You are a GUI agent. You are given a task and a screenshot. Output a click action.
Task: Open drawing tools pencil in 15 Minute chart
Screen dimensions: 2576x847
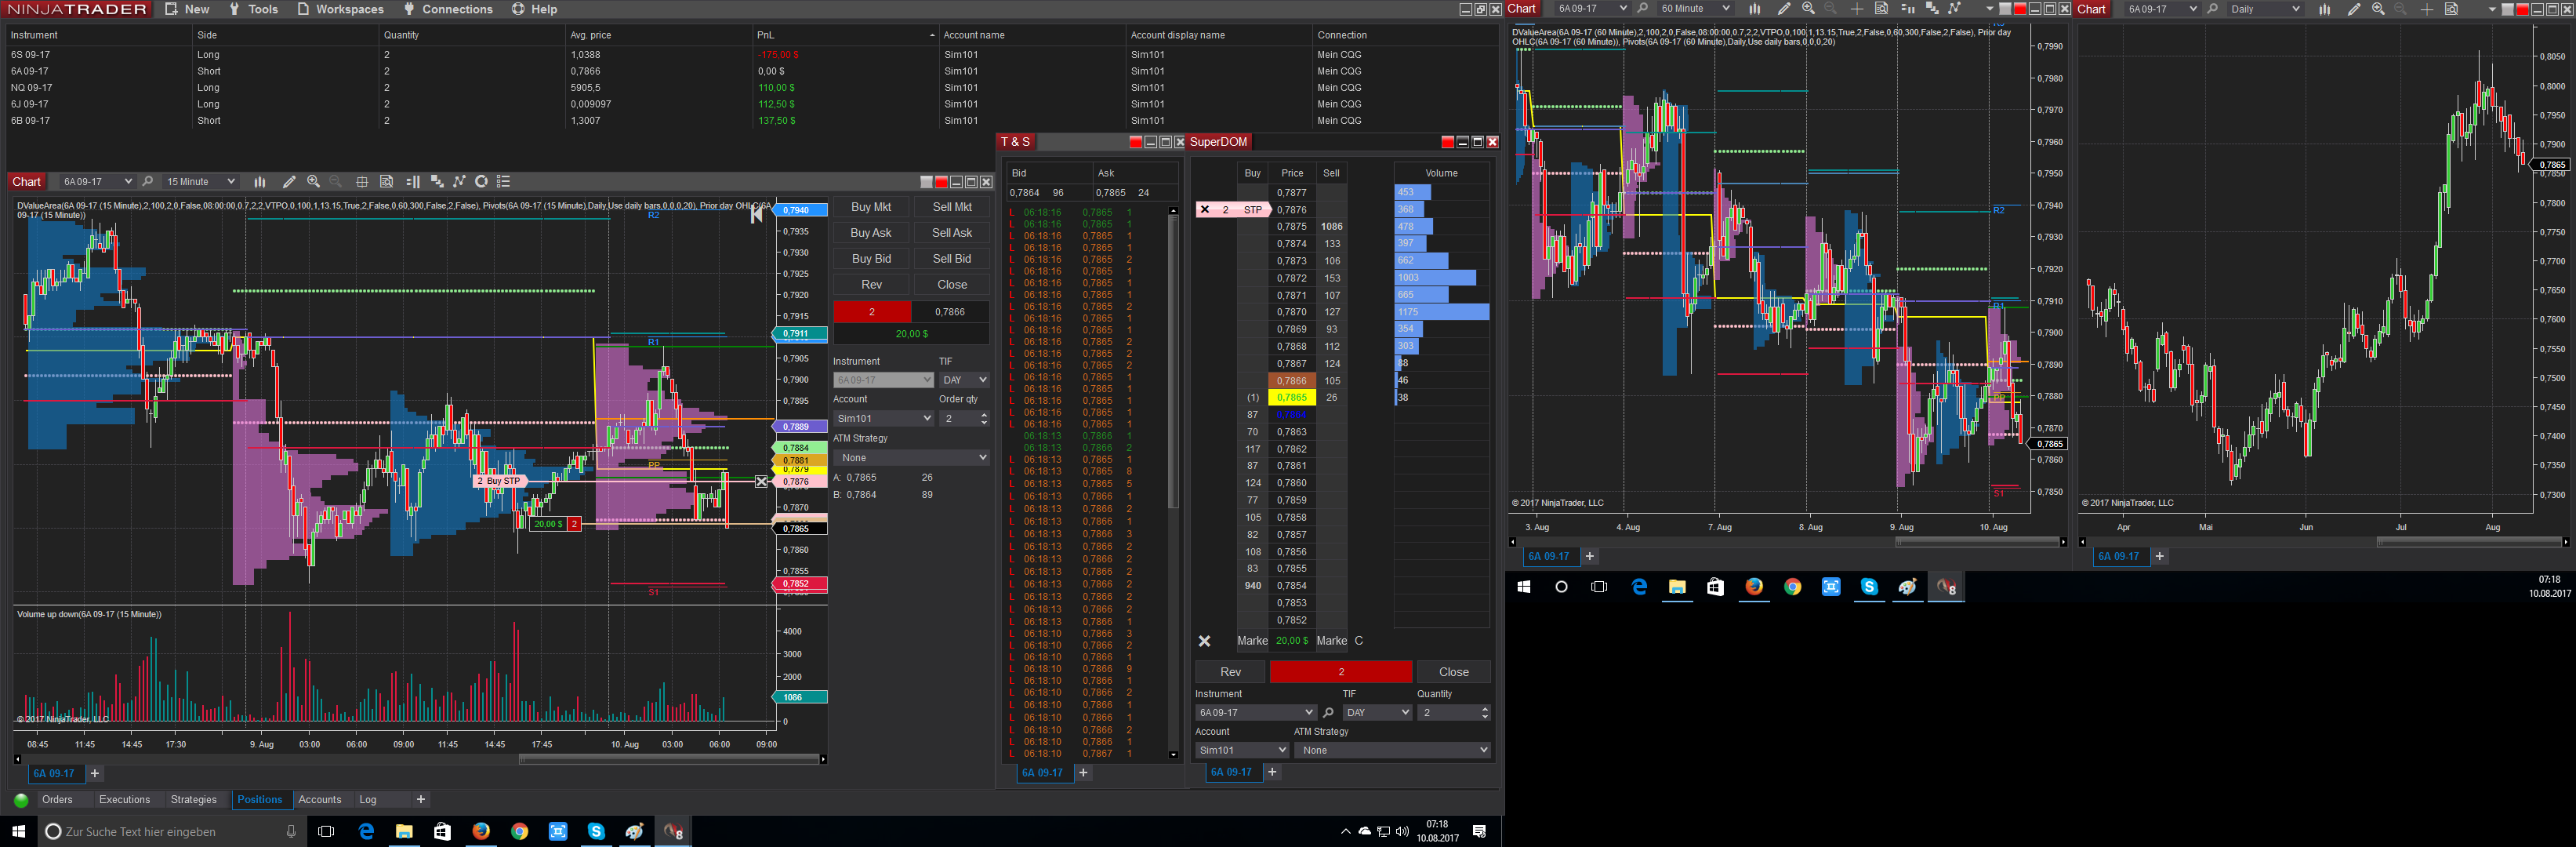click(x=289, y=182)
